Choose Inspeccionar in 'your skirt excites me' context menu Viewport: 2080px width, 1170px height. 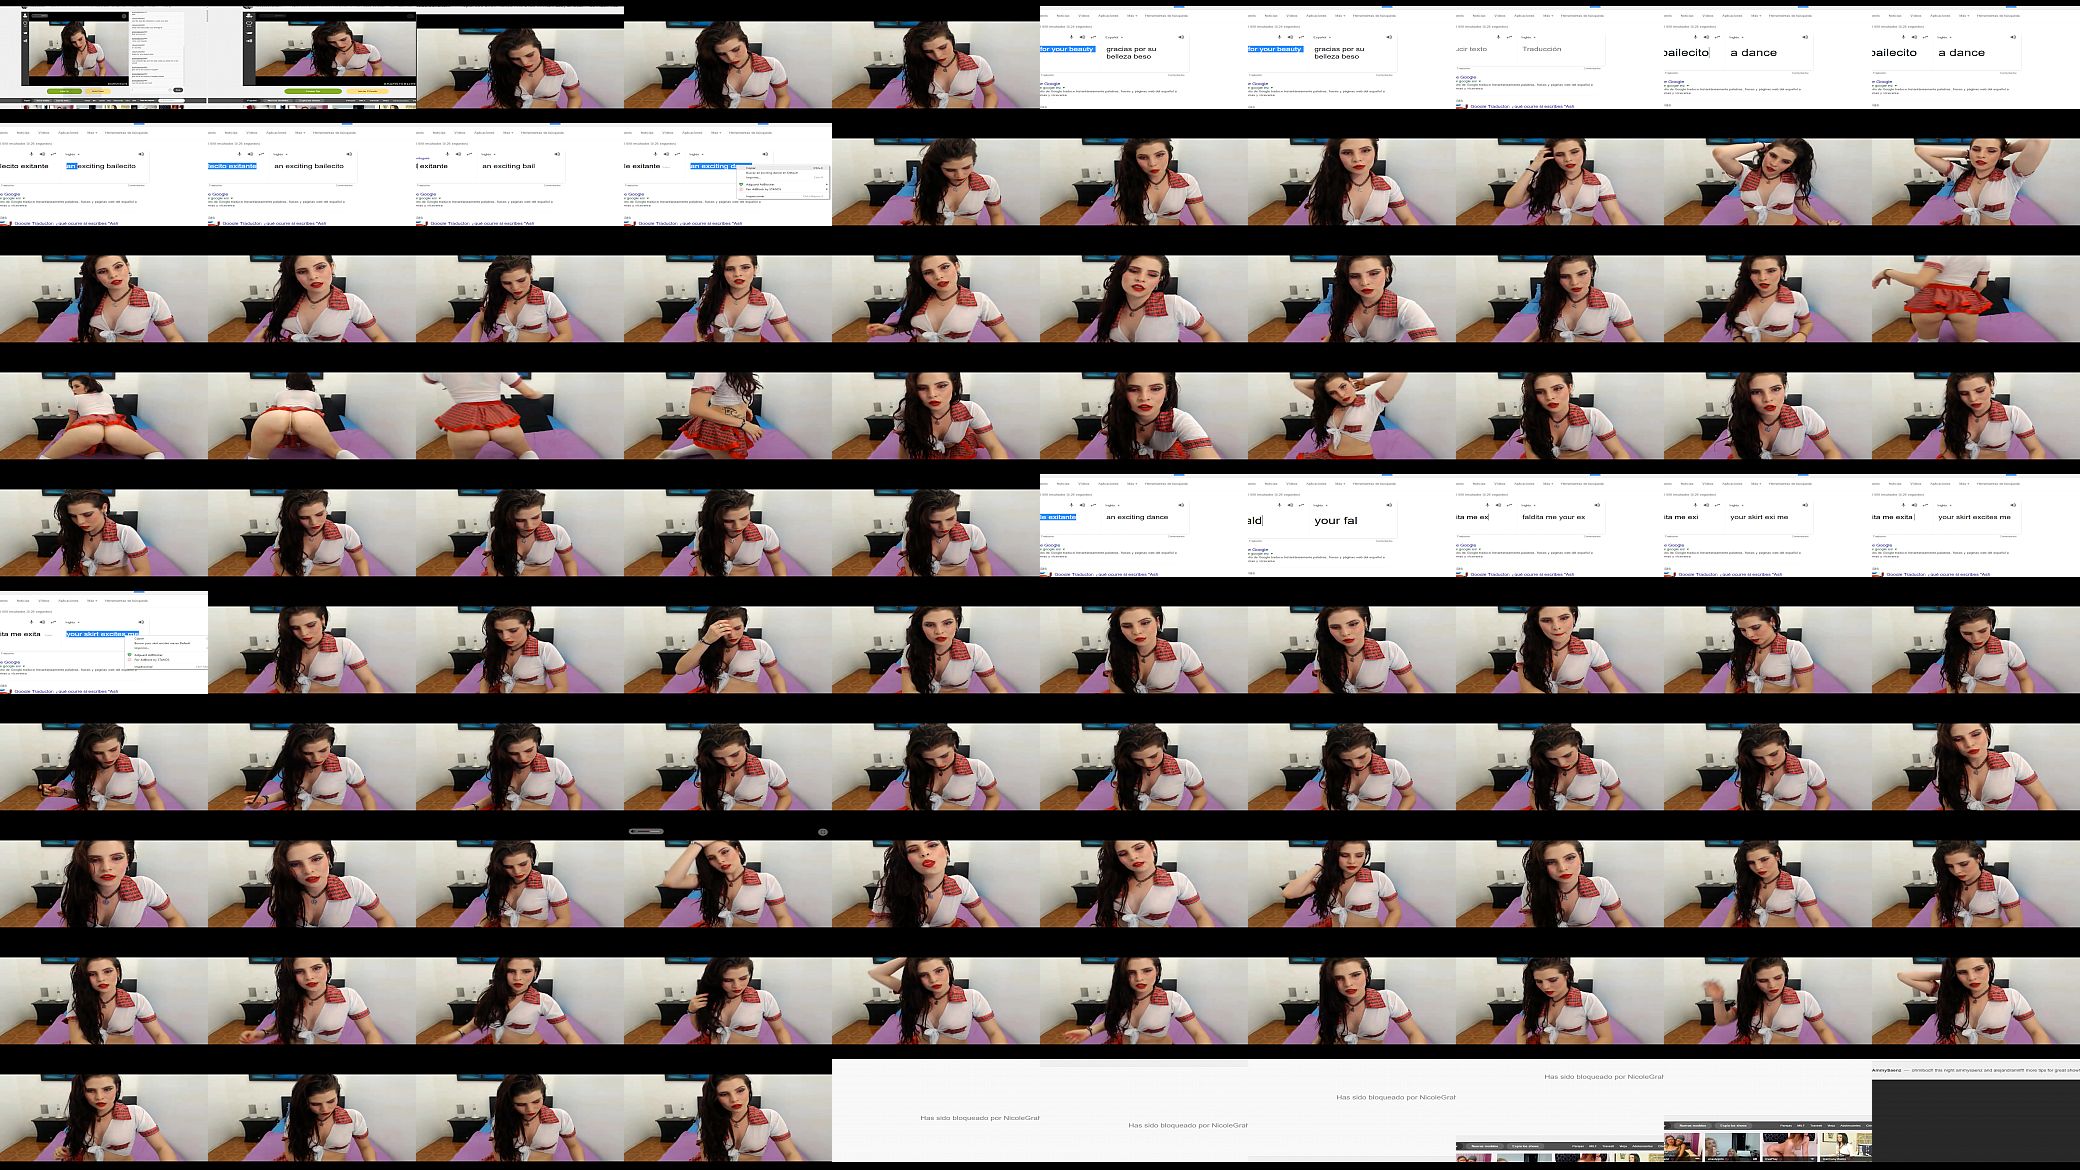[144, 667]
